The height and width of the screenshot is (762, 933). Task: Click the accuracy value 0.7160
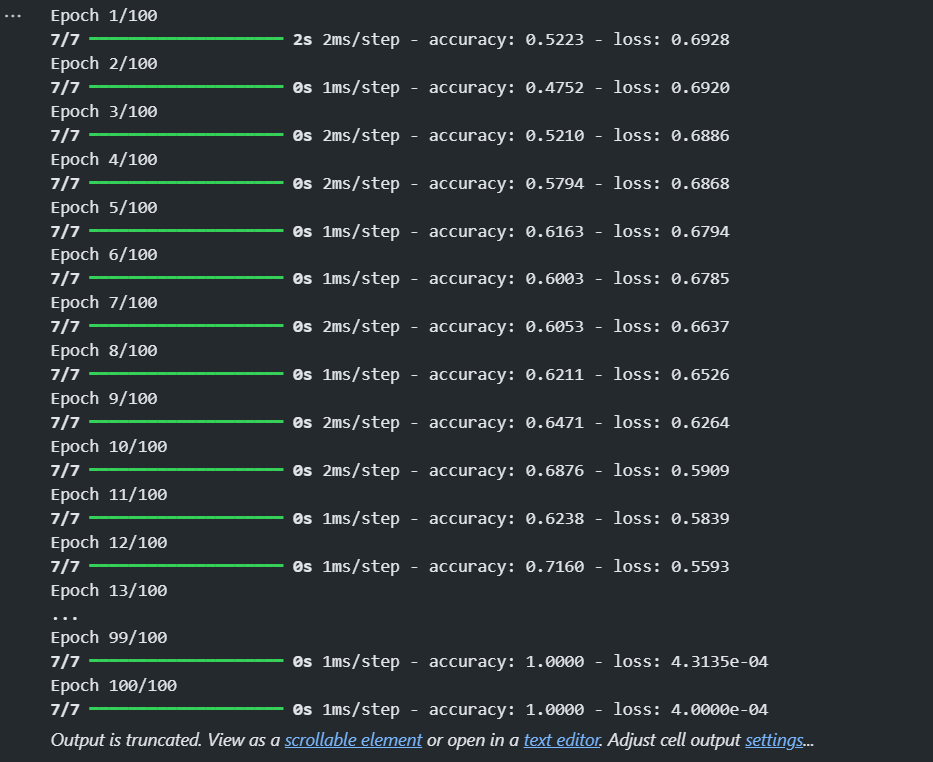point(555,566)
